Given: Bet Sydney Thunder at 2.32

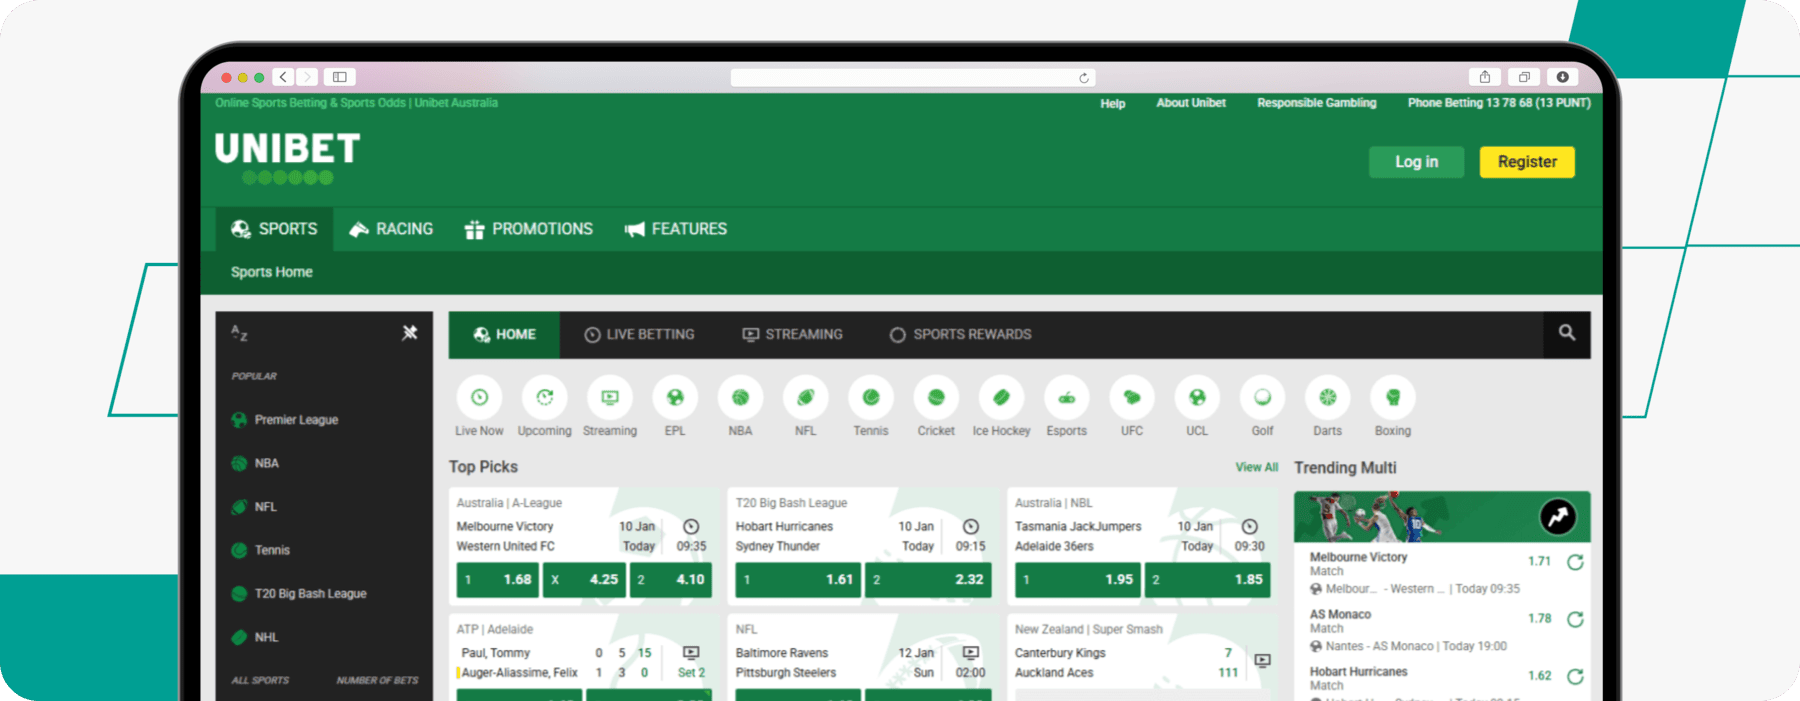Looking at the screenshot, I should tap(928, 579).
